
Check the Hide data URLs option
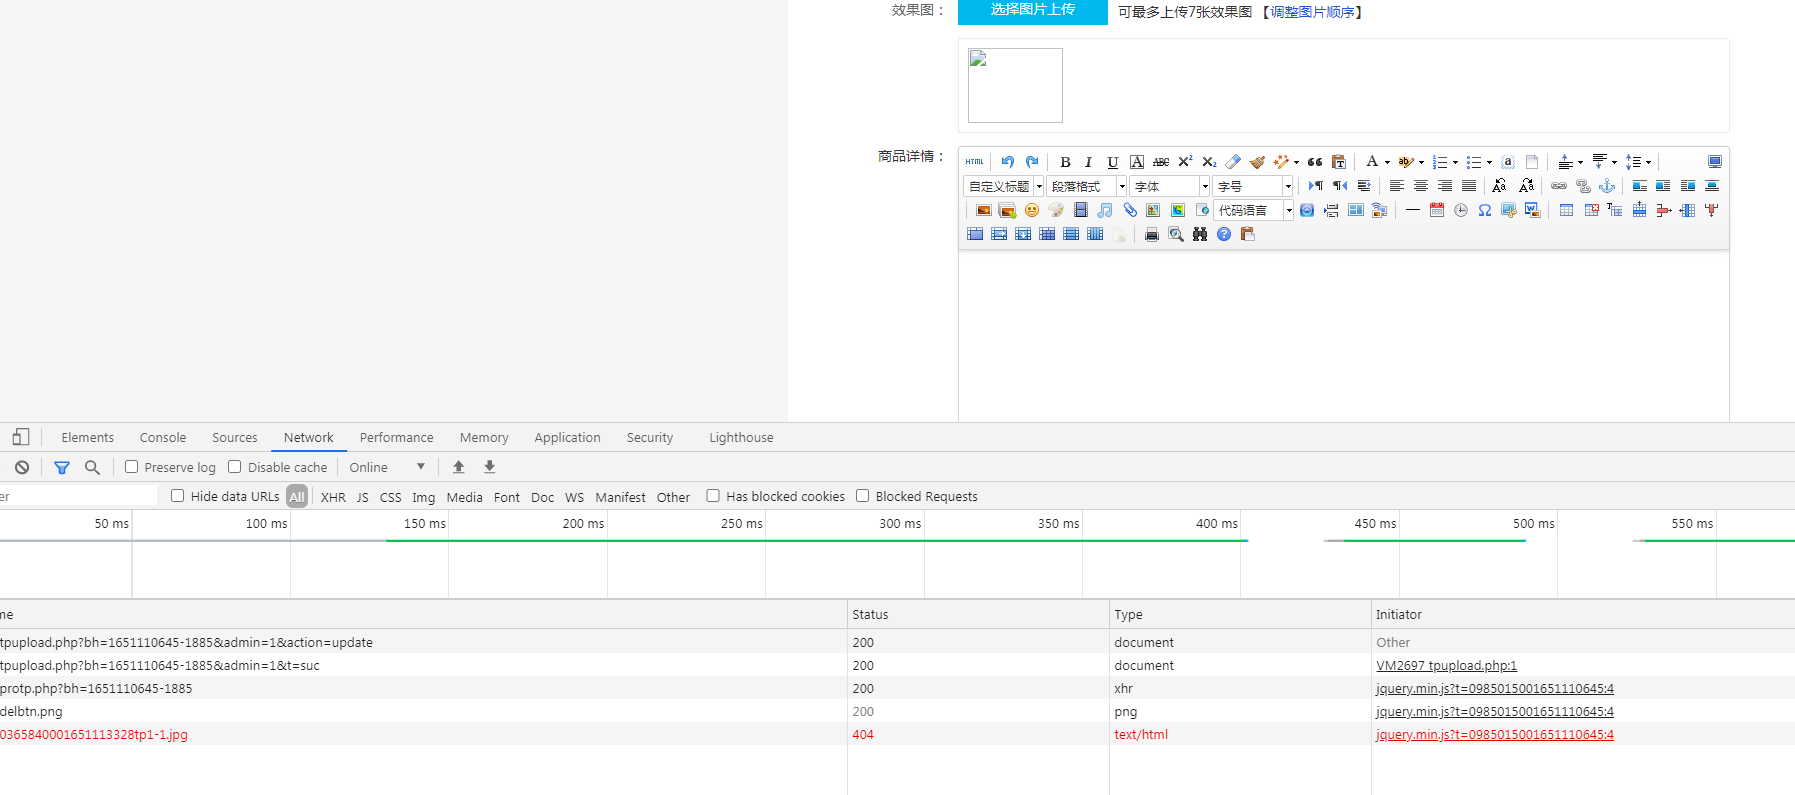(178, 496)
